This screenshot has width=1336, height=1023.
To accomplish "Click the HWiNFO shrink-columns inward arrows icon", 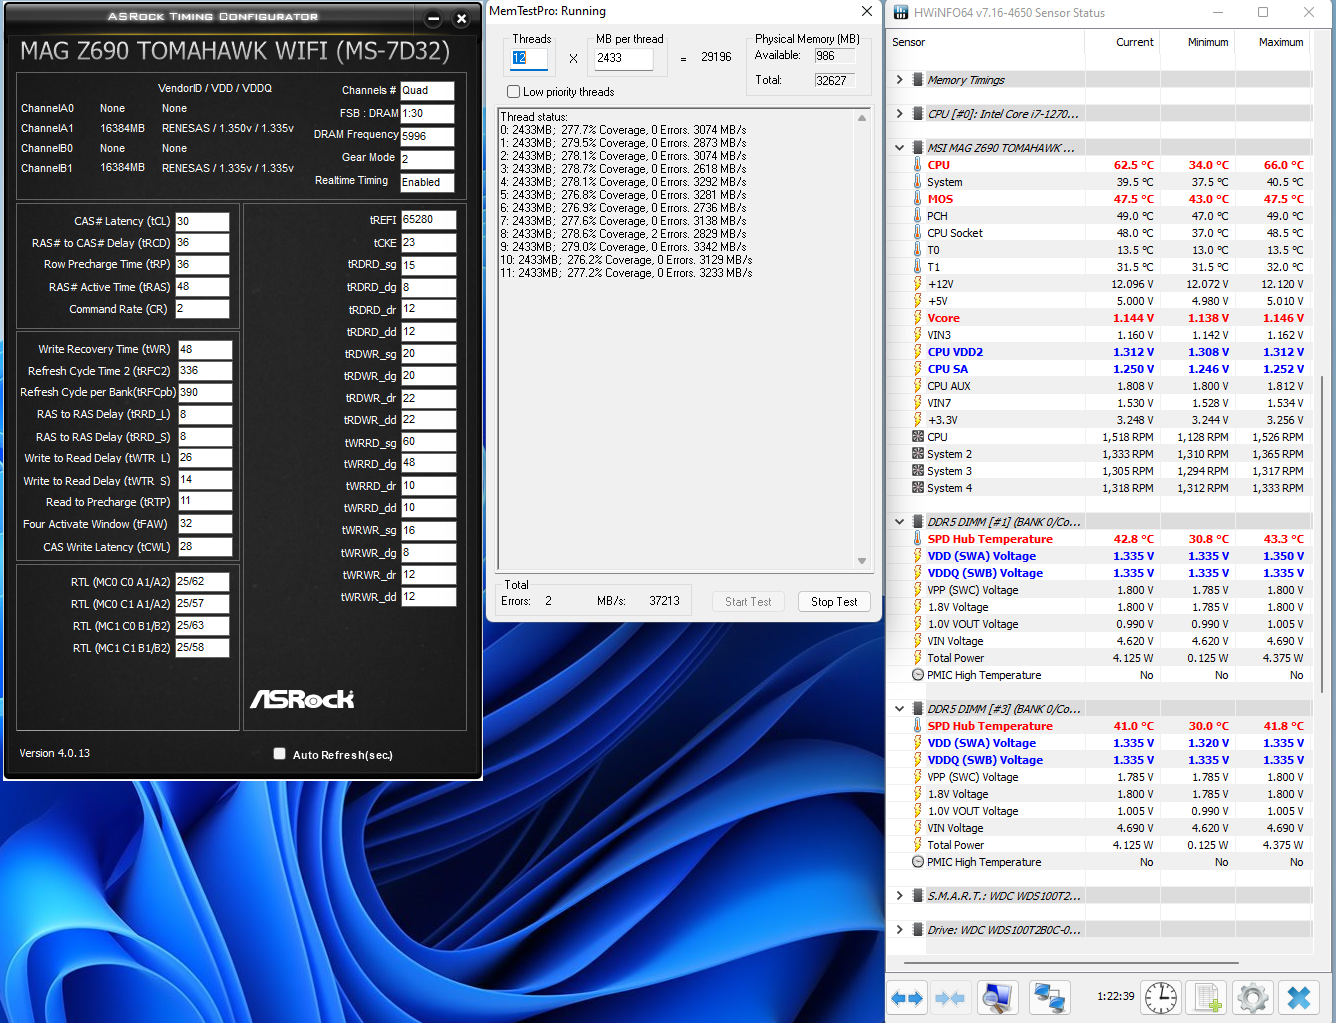I will point(949,997).
